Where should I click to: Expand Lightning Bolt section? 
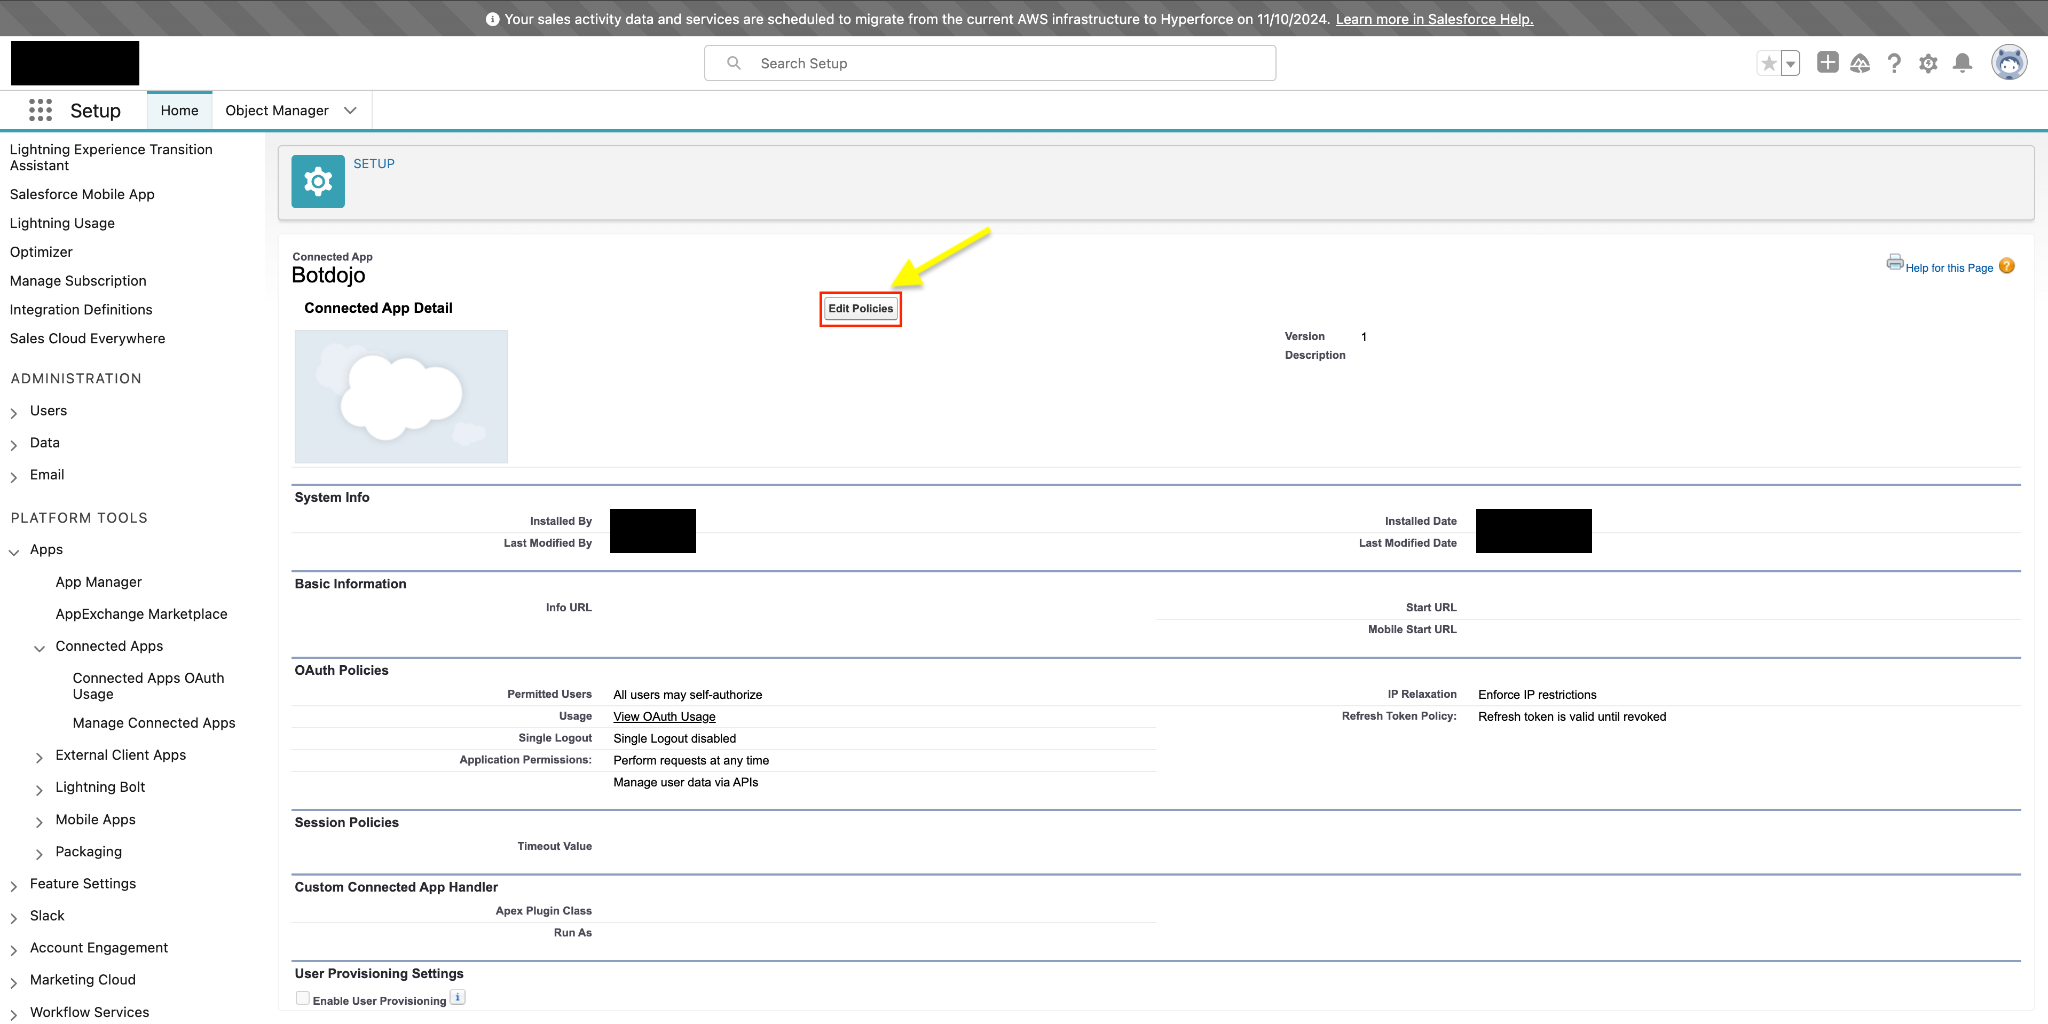(40, 789)
